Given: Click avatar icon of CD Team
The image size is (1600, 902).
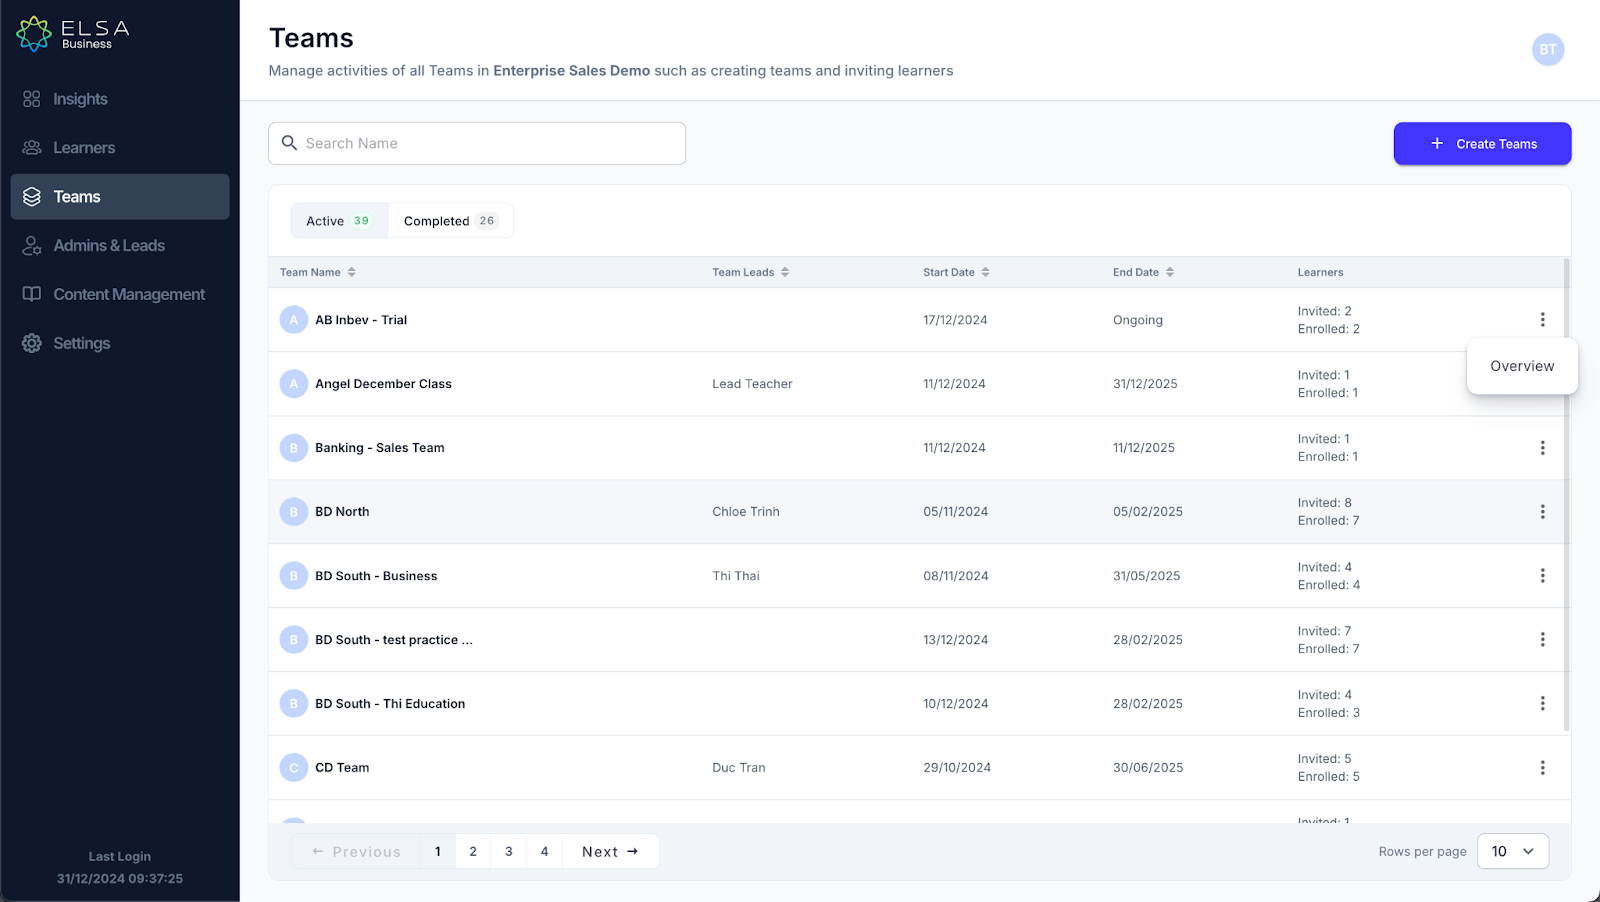Looking at the screenshot, I should [x=294, y=768].
